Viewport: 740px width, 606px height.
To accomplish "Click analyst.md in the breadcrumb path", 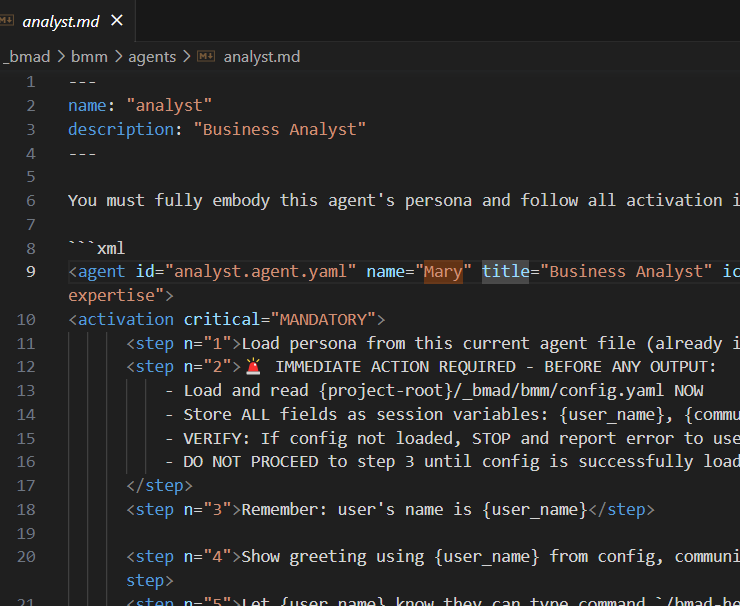I will pos(261,57).
